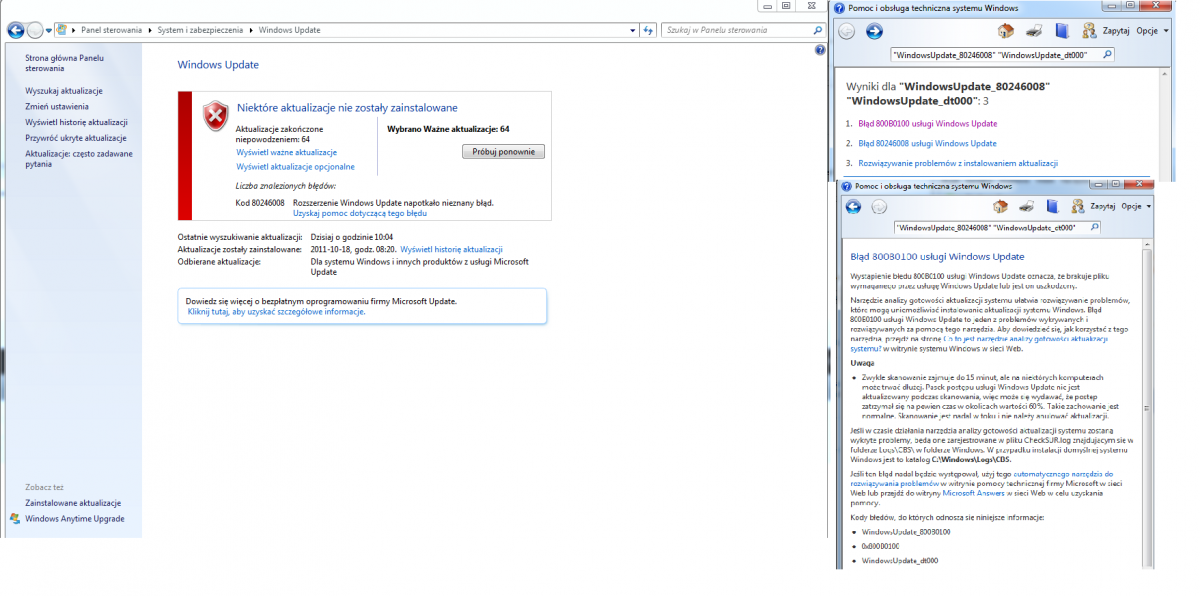Open Microsoft Answers link in article
This screenshot has height=596, width=1200.
pyautogui.click(x=976, y=493)
